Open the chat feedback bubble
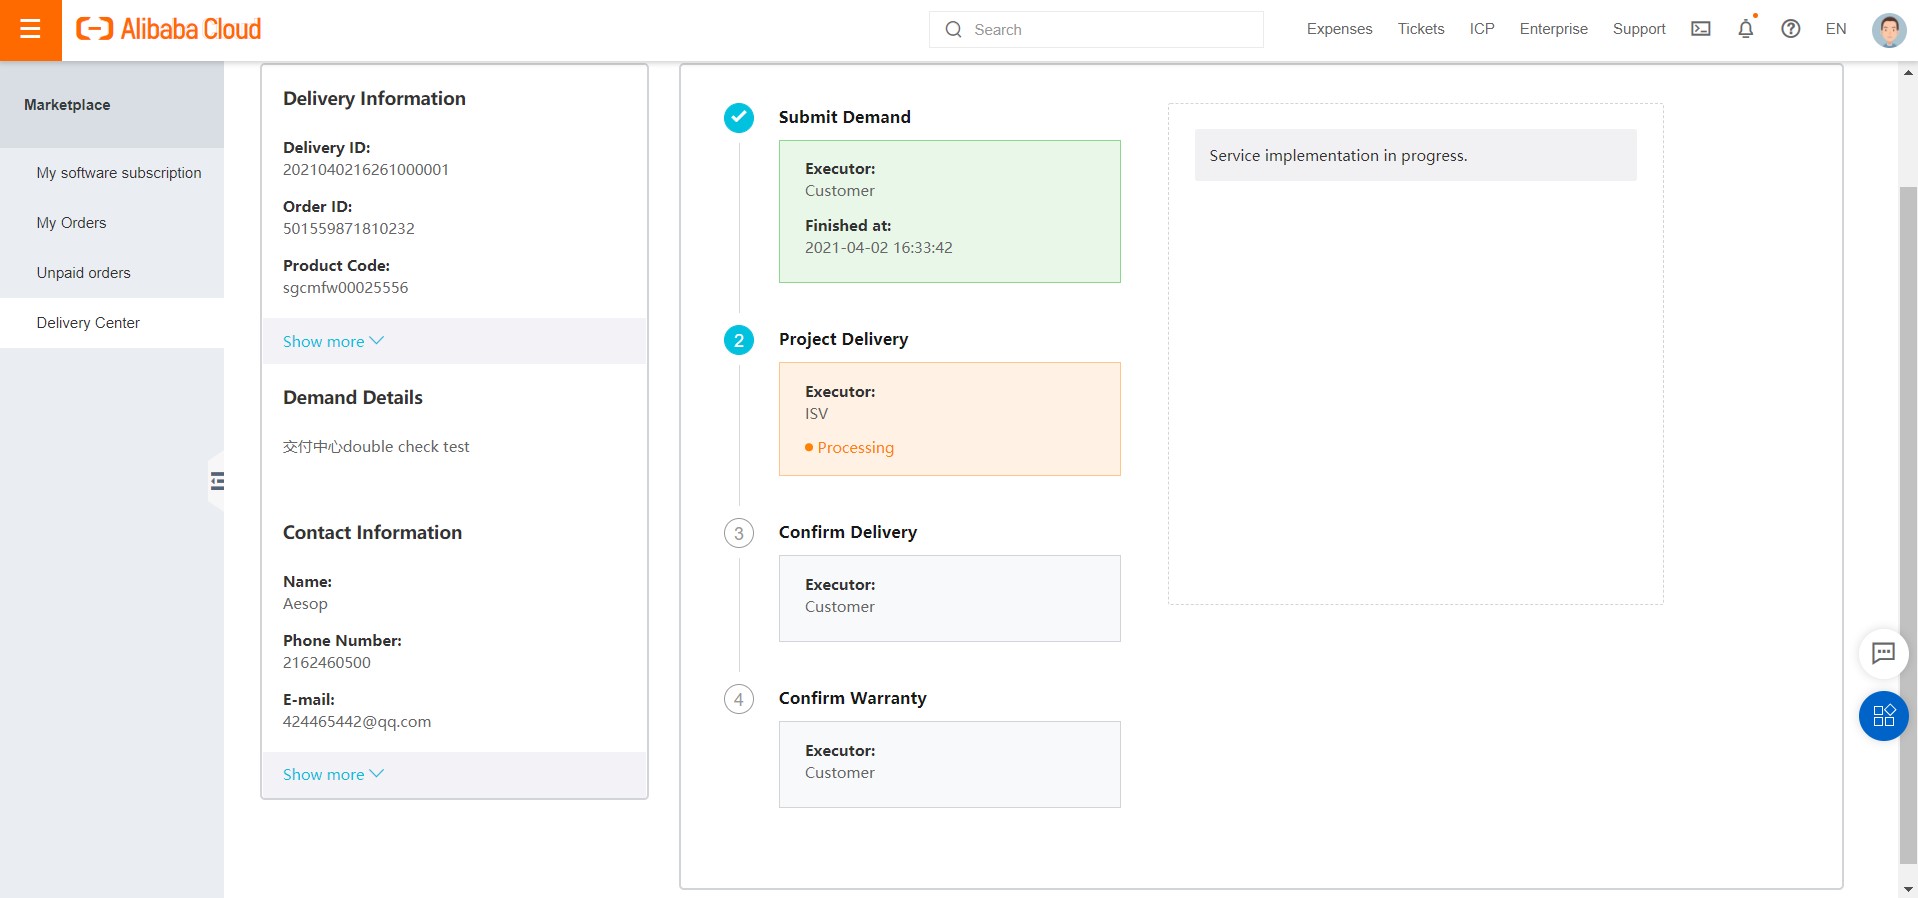 point(1883,653)
